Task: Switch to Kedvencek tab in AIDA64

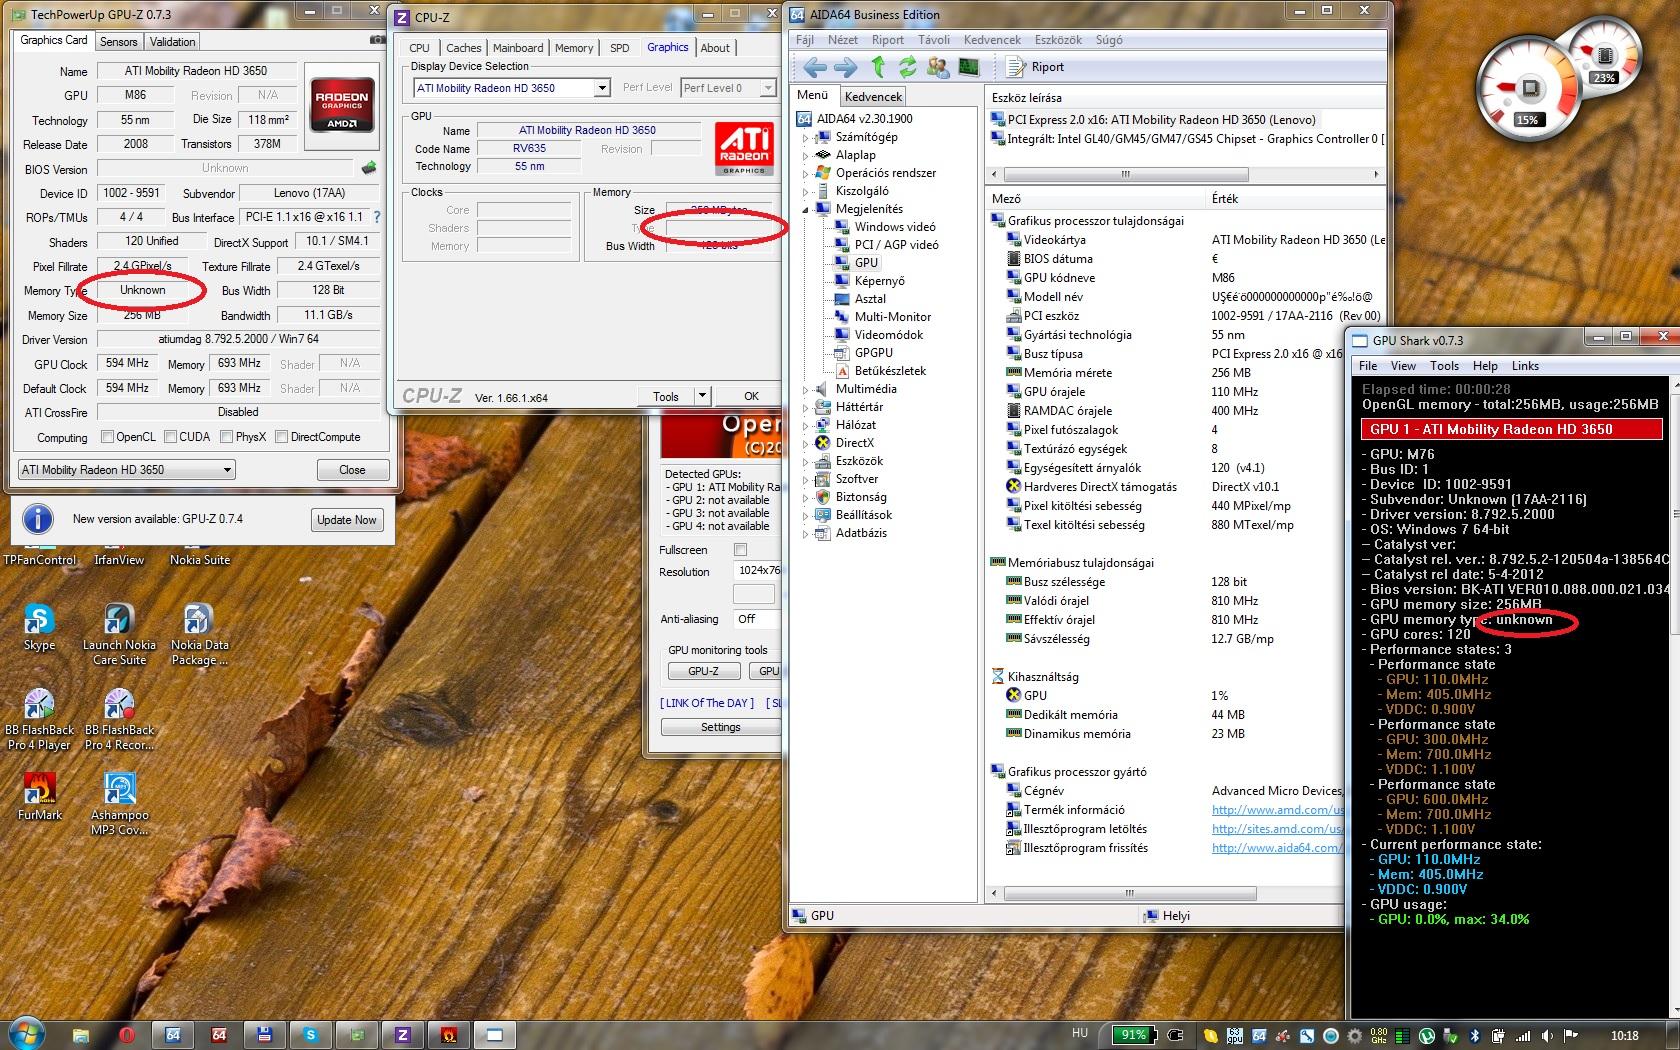Action: 873,97
